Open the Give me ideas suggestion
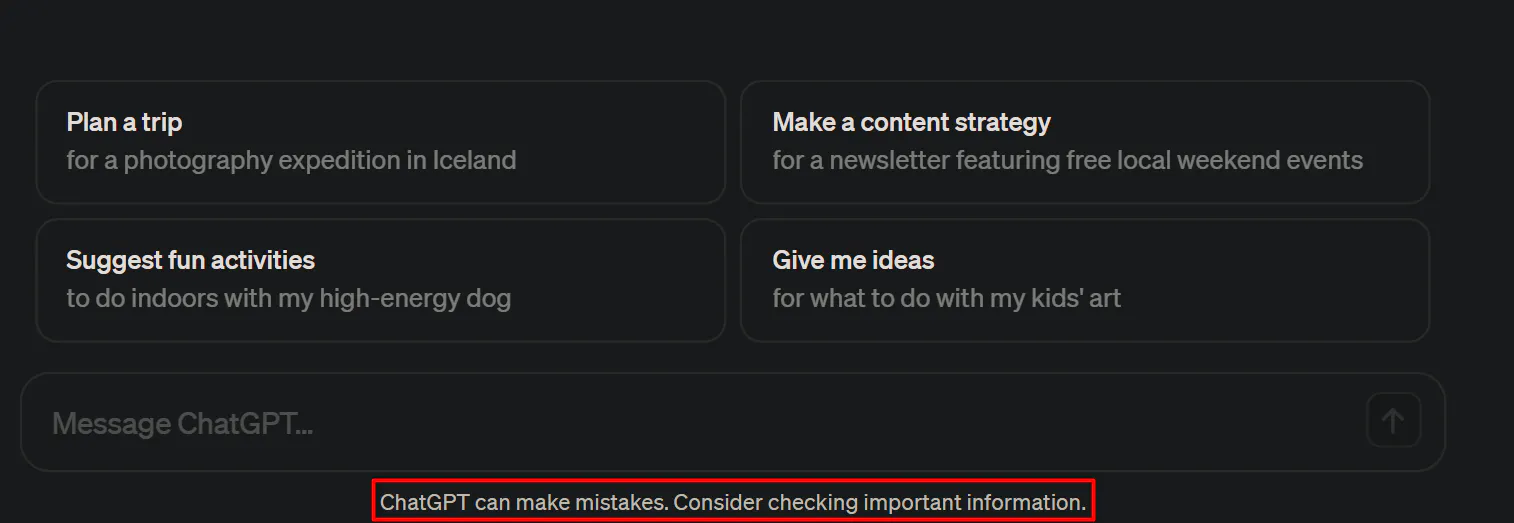 coord(1084,280)
